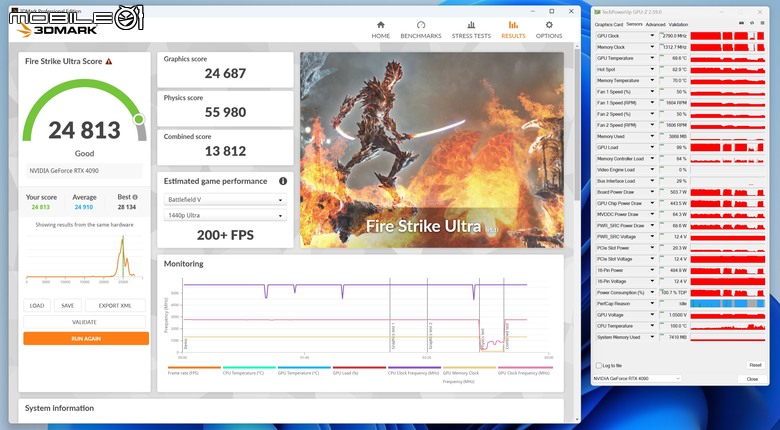
Task: Click the info icon next to Estimated game performance
Action: (283, 181)
